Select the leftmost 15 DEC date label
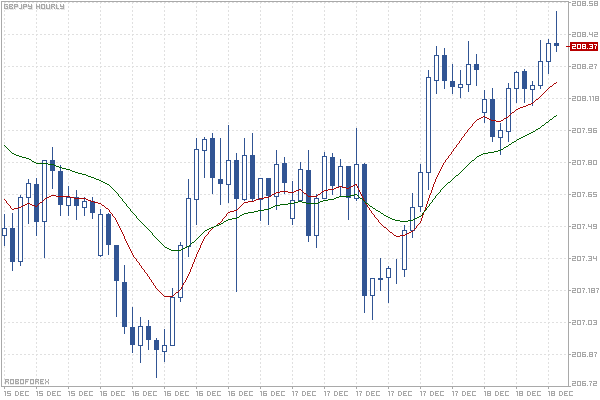 14,394
